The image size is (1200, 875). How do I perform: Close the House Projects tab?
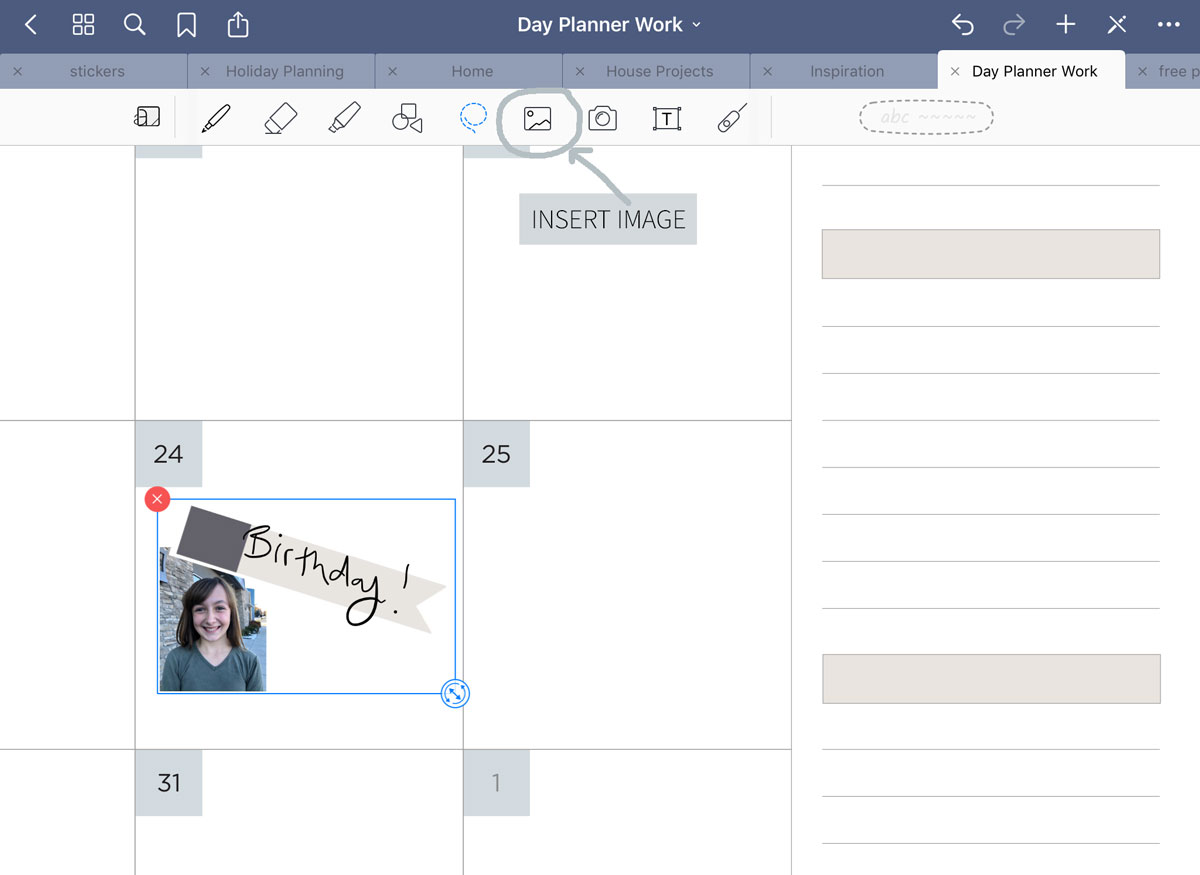pos(580,71)
